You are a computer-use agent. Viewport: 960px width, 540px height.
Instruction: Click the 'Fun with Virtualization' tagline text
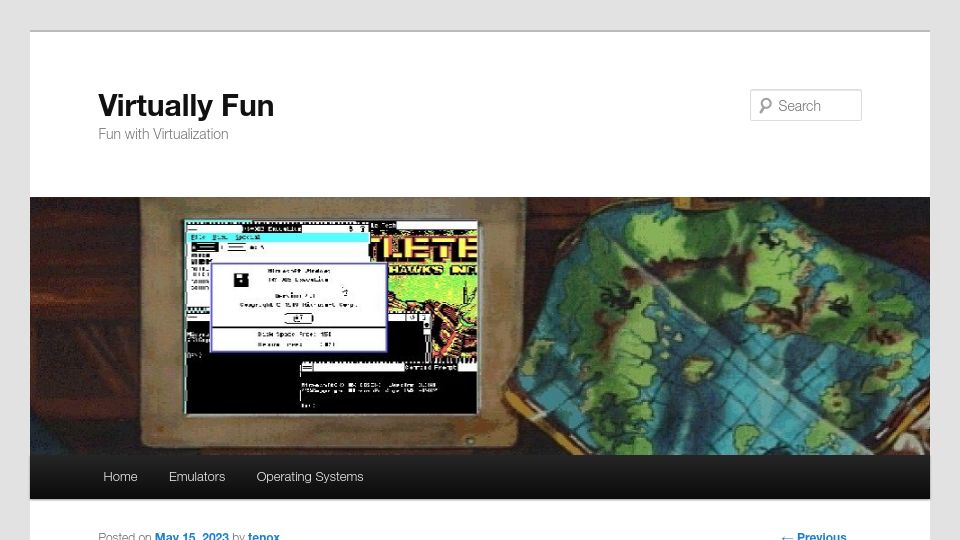163,134
